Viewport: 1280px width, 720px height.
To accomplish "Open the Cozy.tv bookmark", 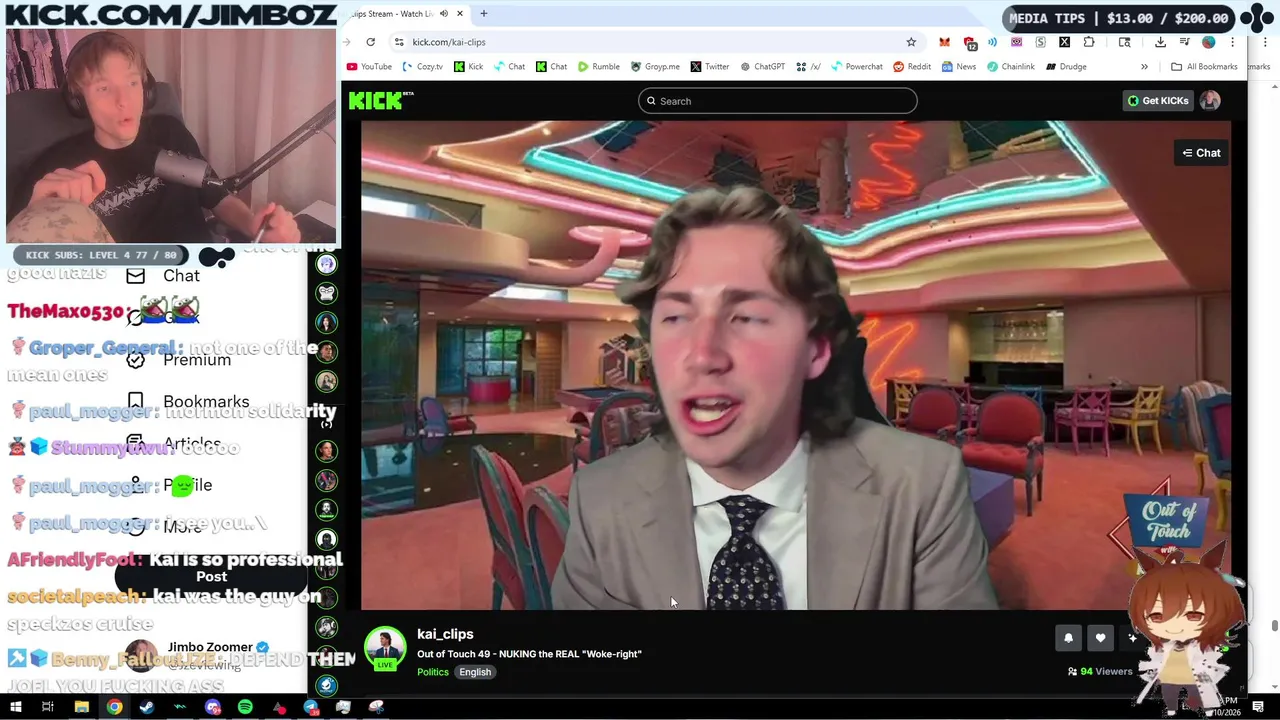I will point(422,67).
